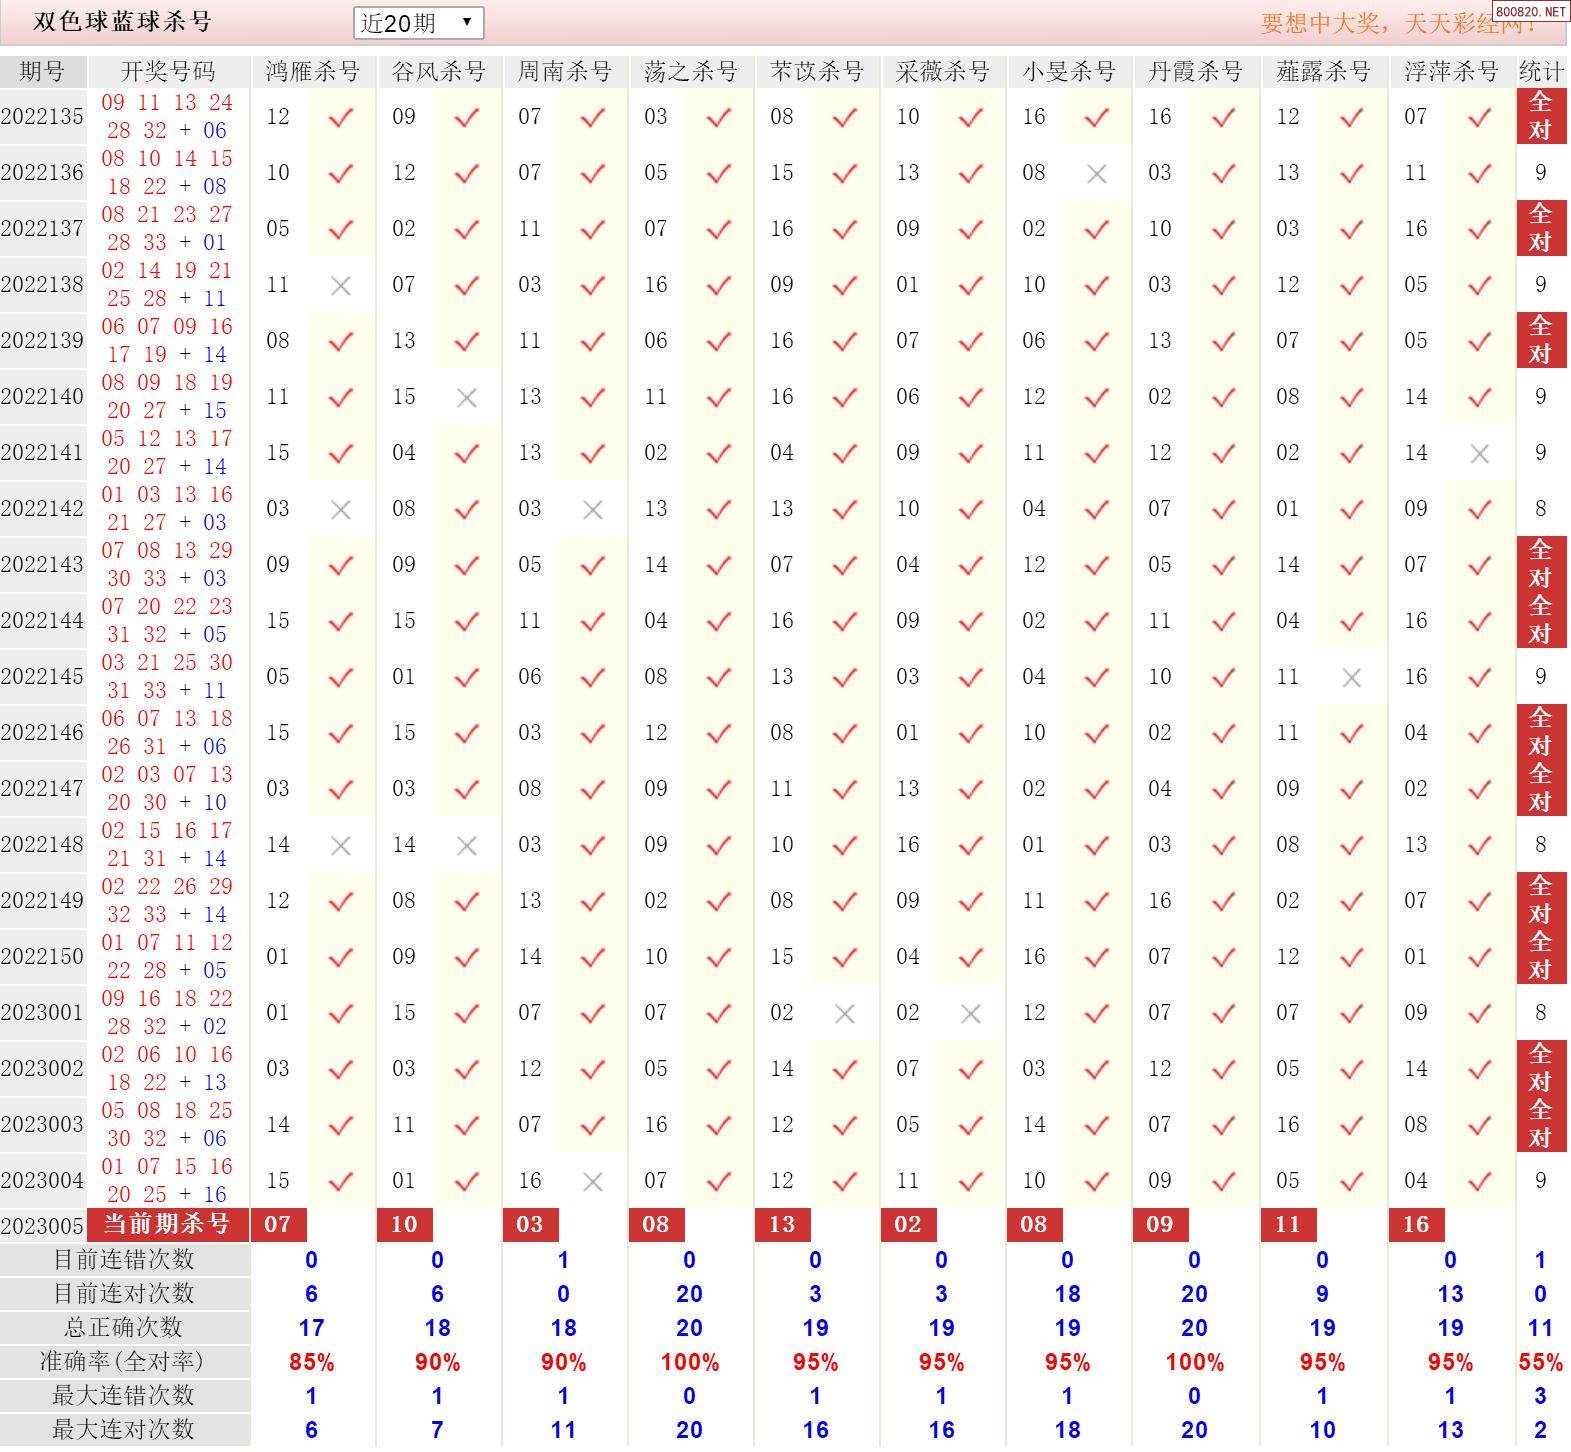Select issue number 2022135
1571x1452 pixels.
[43, 116]
